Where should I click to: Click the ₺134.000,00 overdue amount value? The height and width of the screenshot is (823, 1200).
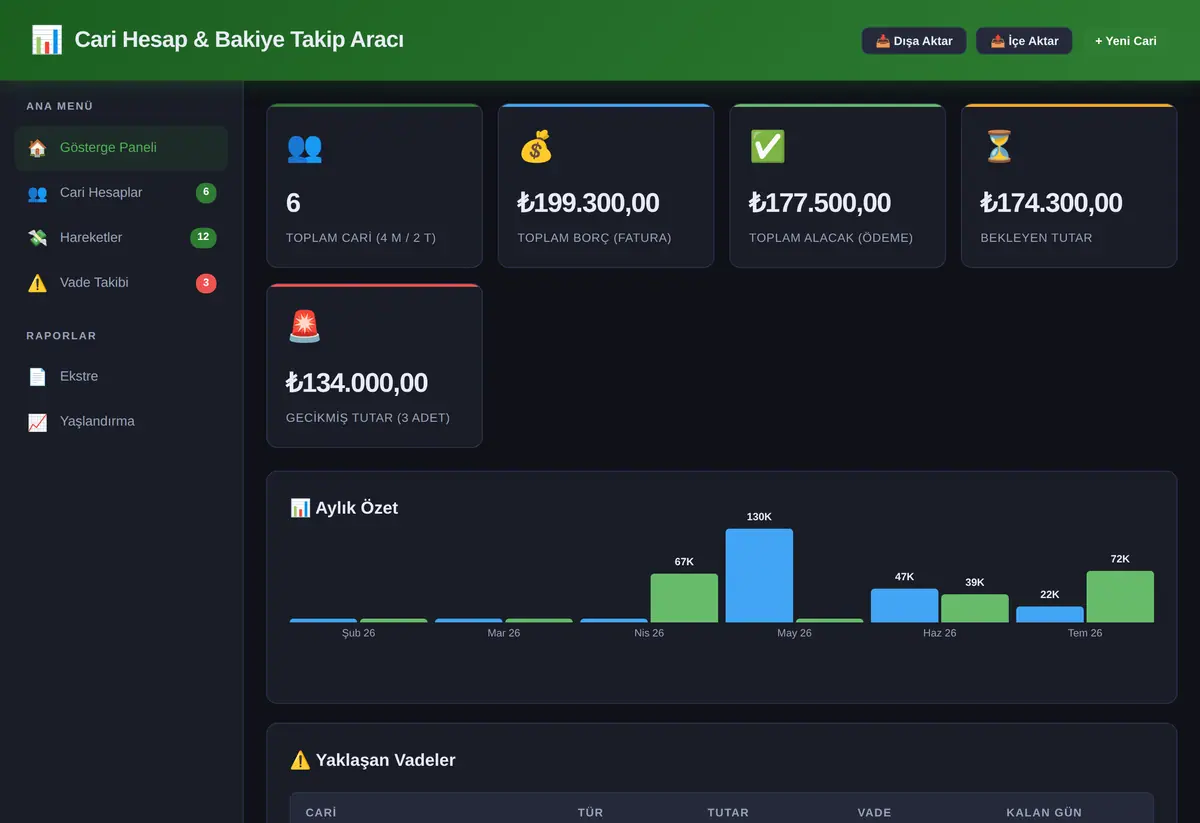[x=357, y=383]
